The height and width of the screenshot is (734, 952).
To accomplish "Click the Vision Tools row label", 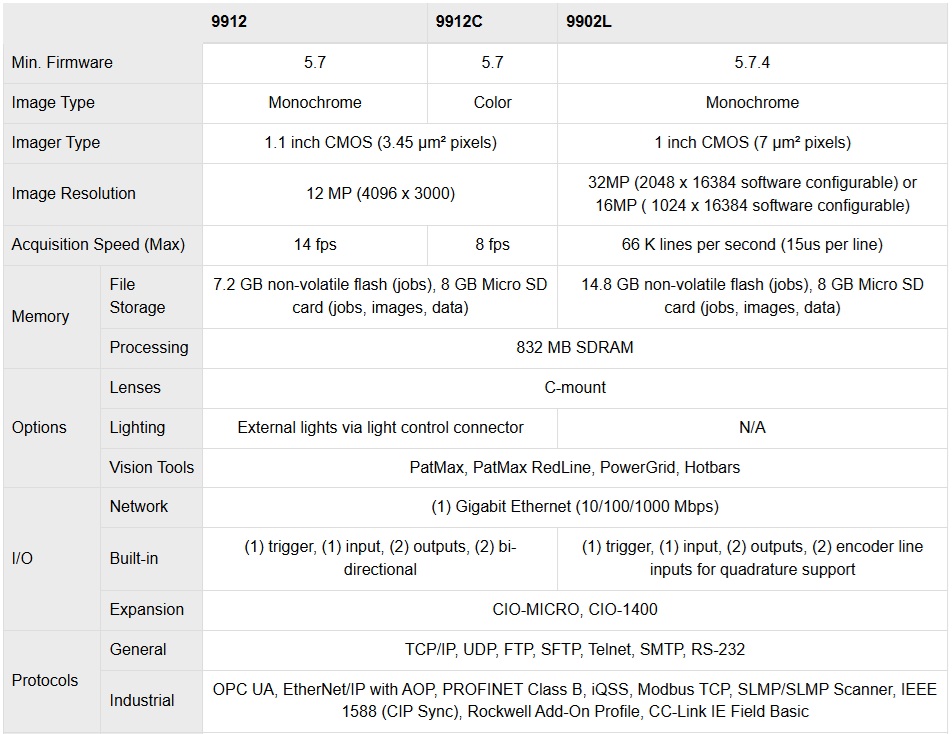I will click(152, 467).
